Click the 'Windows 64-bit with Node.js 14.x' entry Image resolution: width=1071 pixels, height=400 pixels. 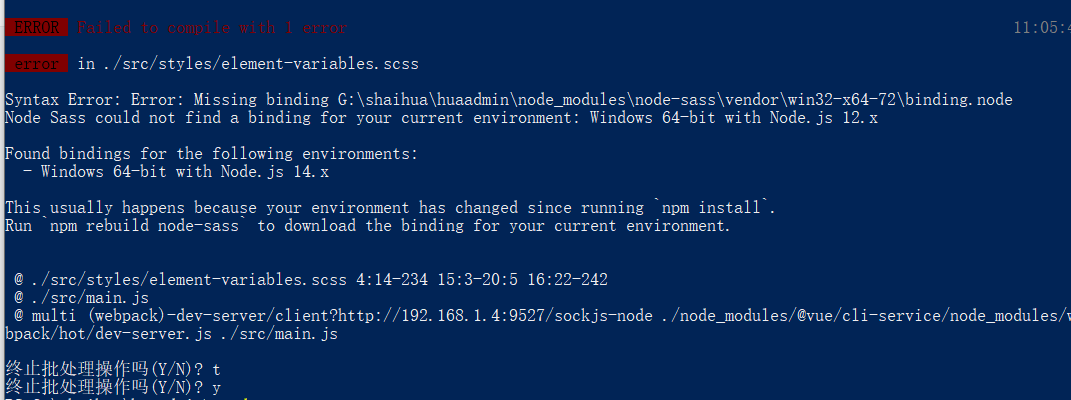tap(184, 171)
